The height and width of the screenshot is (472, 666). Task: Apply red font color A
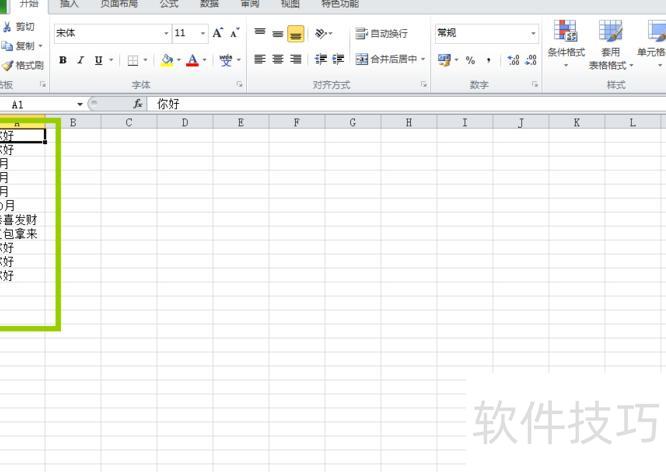pyautogui.click(x=192, y=60)
